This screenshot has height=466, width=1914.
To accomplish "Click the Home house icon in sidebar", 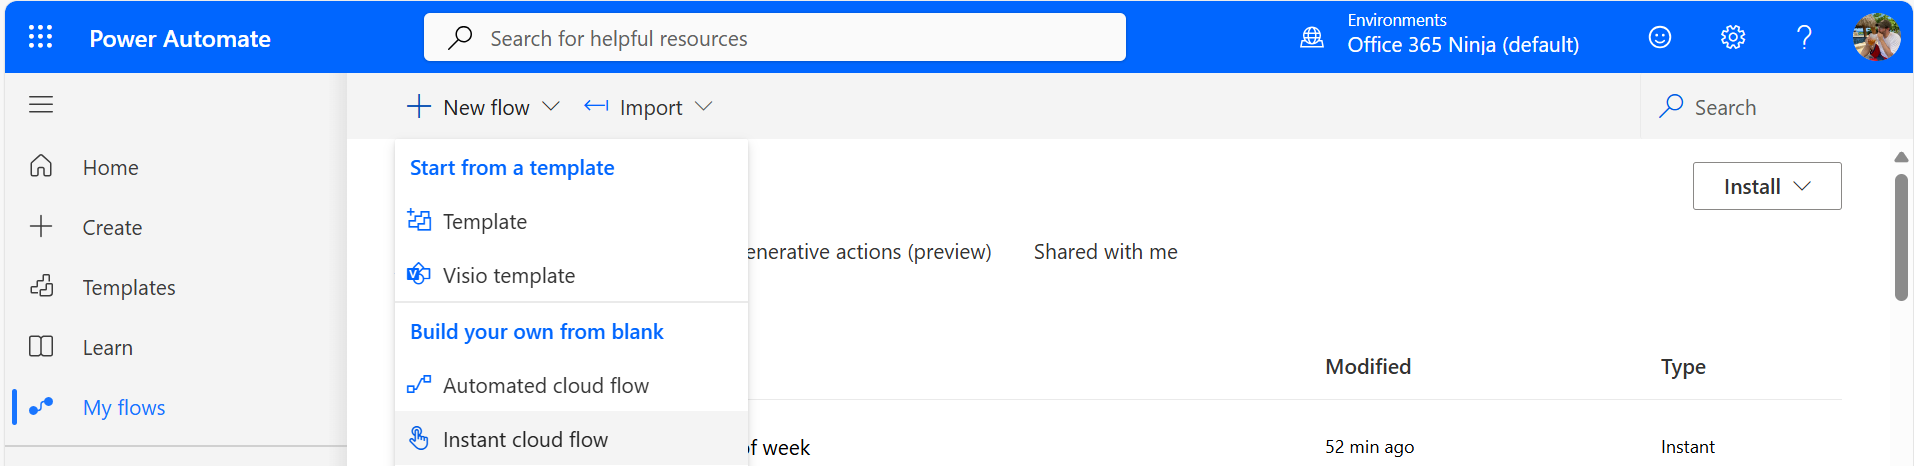I will tap(41, 166).
